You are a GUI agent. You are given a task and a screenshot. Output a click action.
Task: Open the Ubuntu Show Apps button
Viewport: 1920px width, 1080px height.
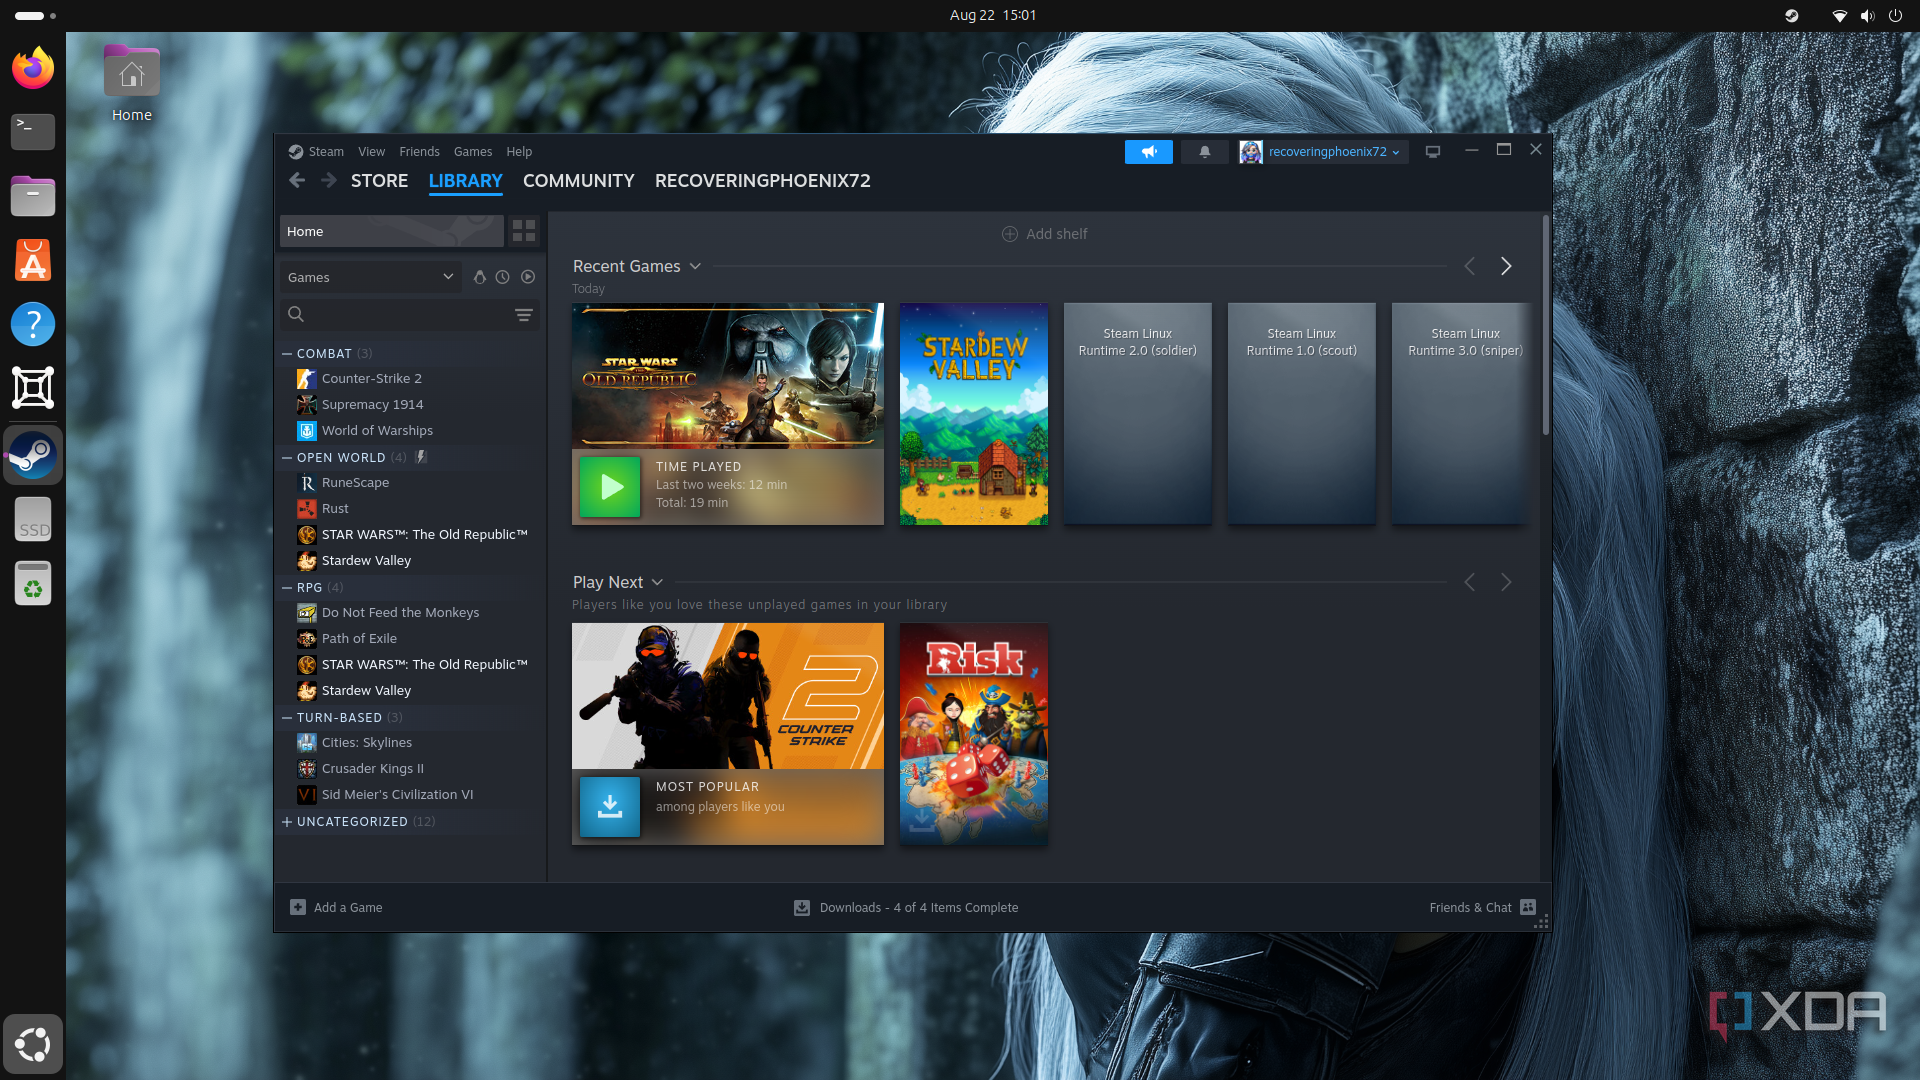pyautogui.click(x=33, y=1044)
